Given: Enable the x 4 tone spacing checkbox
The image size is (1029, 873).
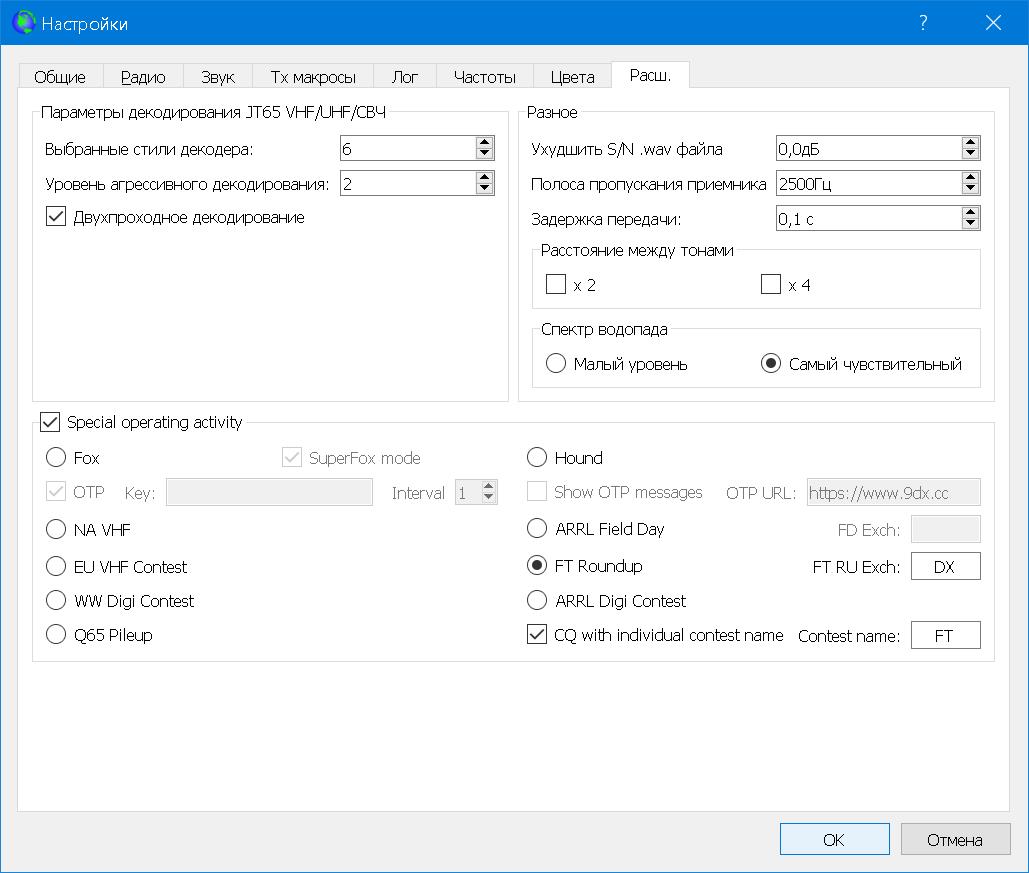Looking at the screenshot, I should click(770, 285).
